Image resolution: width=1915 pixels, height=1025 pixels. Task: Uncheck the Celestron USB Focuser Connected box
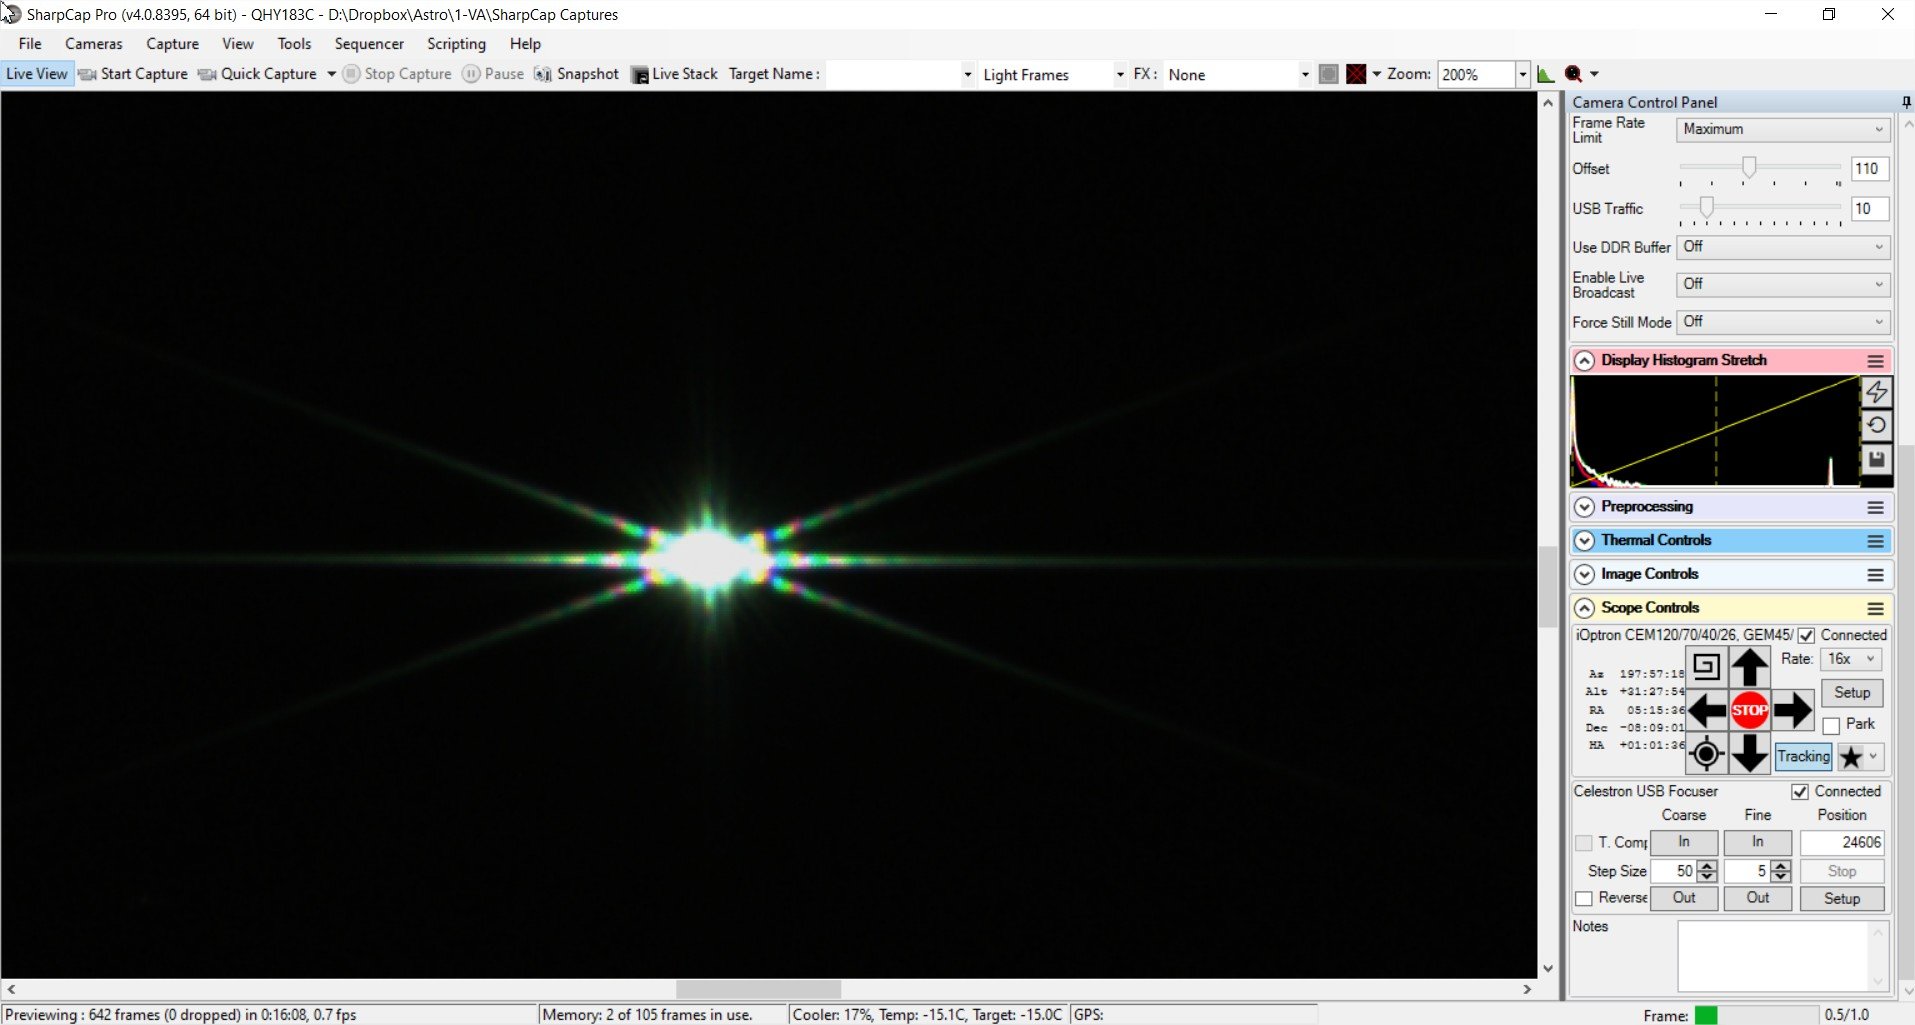pos(1800,792)
